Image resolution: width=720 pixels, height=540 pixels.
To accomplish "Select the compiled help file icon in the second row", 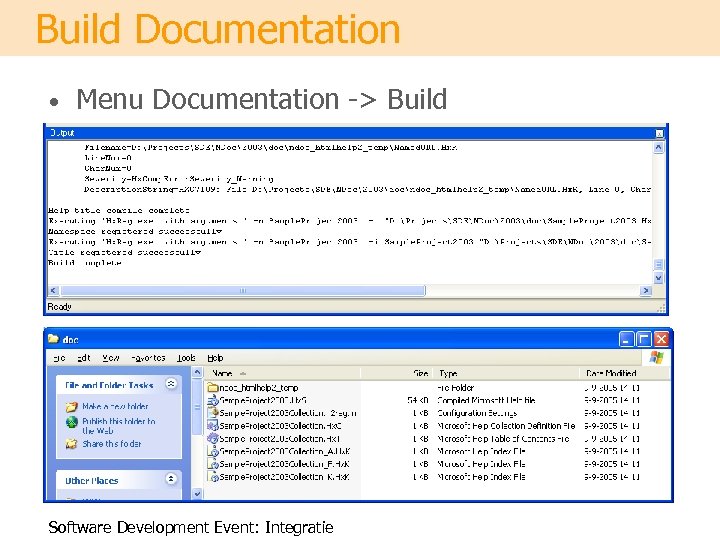I will (212, 400).
